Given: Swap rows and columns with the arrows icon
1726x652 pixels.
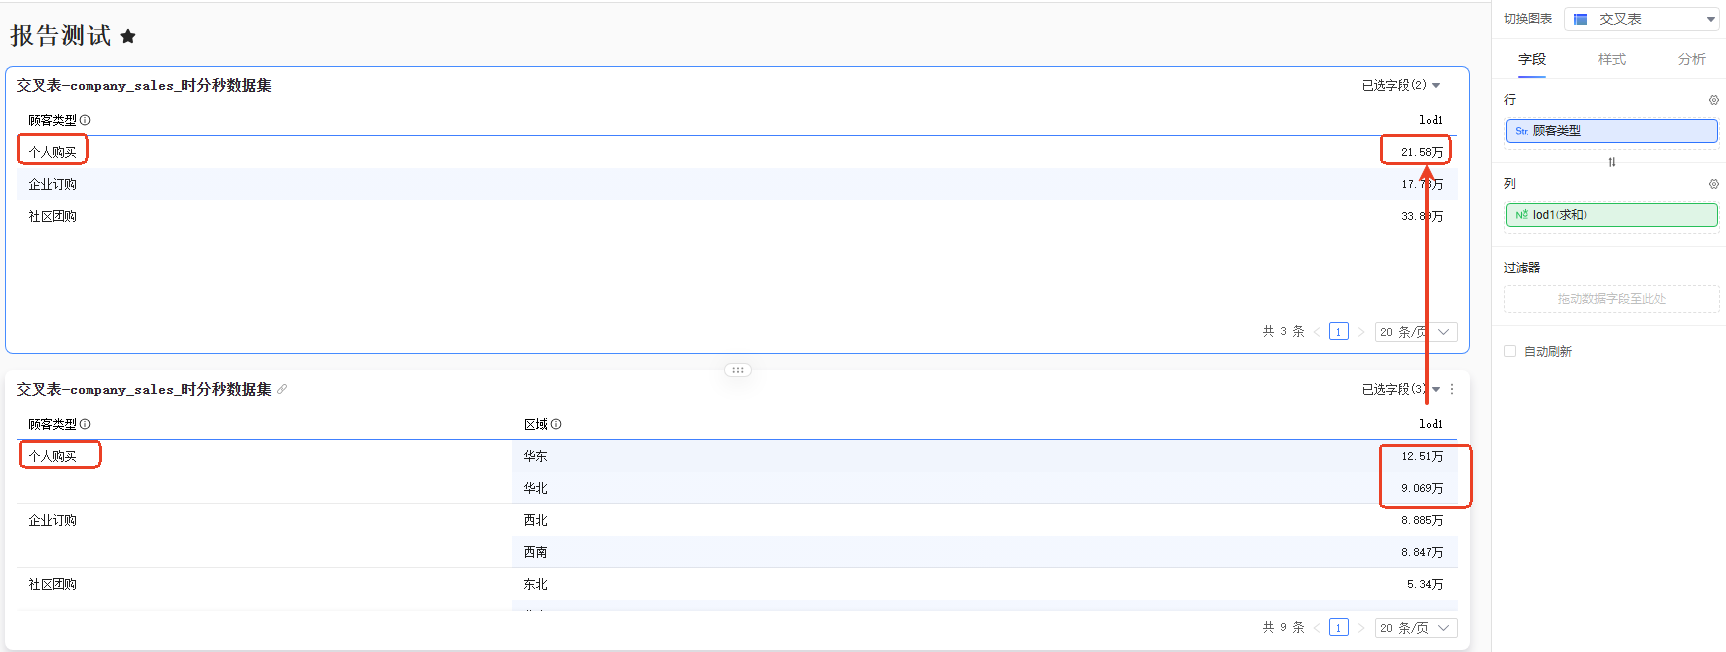Looking at the screenshot, I should coord(1611,162).
